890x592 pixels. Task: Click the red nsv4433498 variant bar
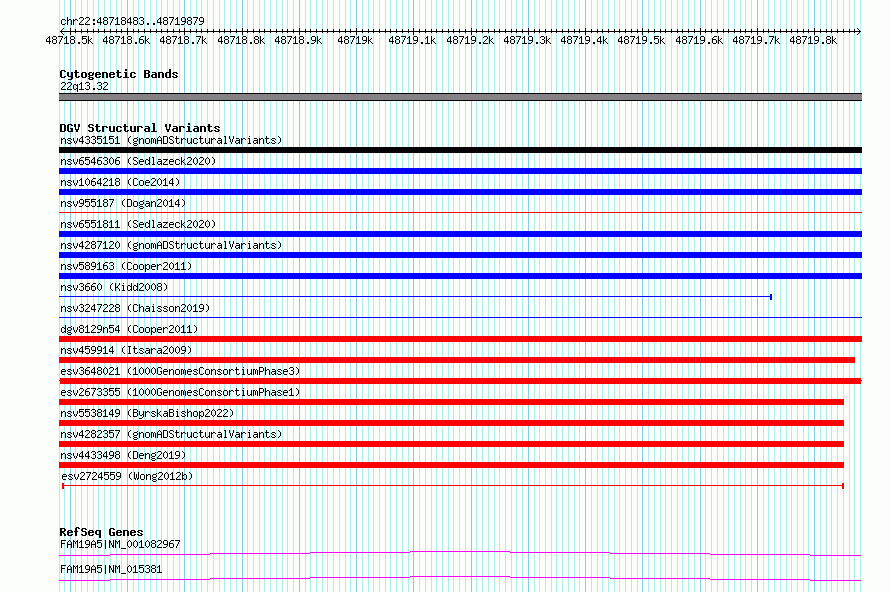(451, 465)
